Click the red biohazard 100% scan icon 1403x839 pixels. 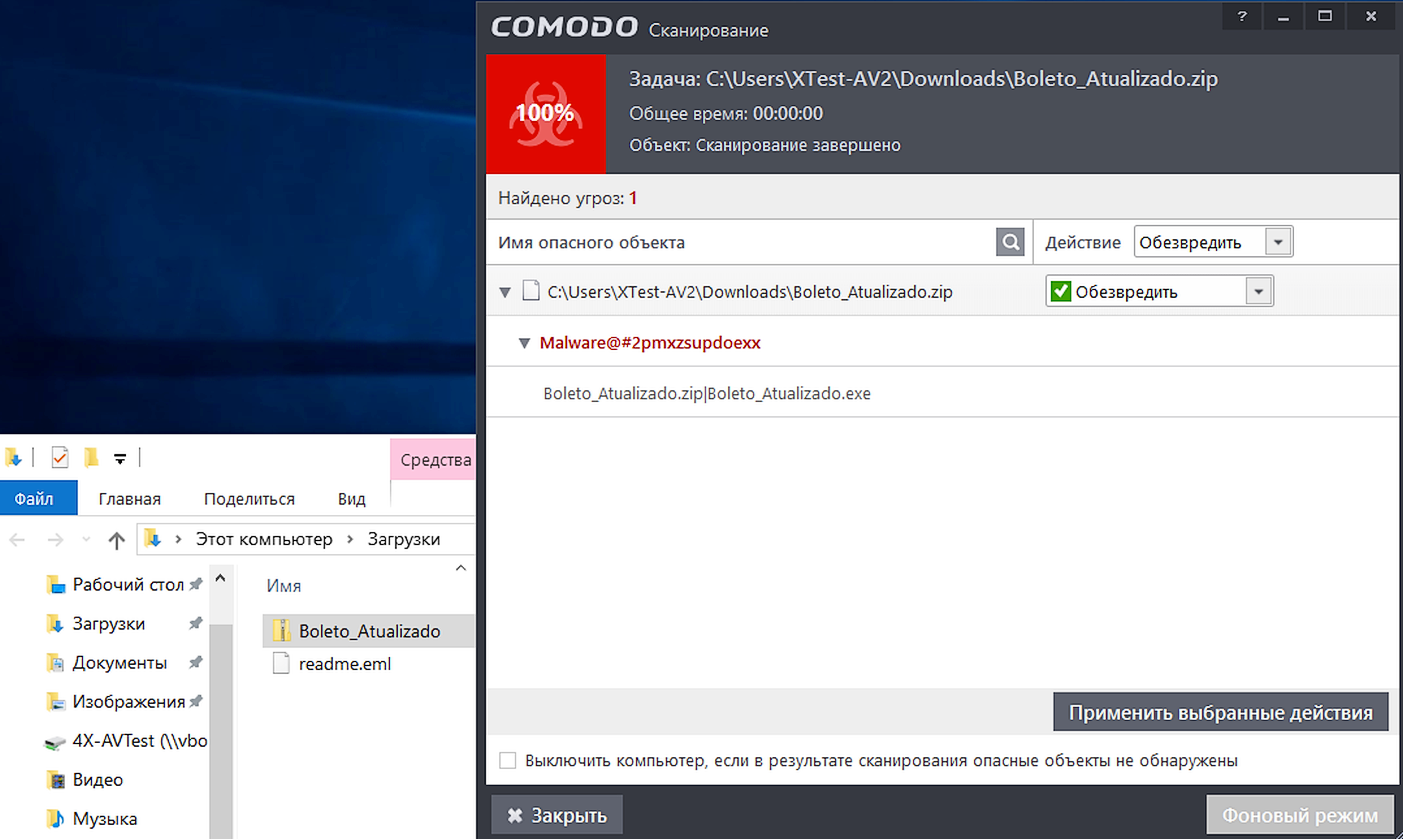point(545,114)
